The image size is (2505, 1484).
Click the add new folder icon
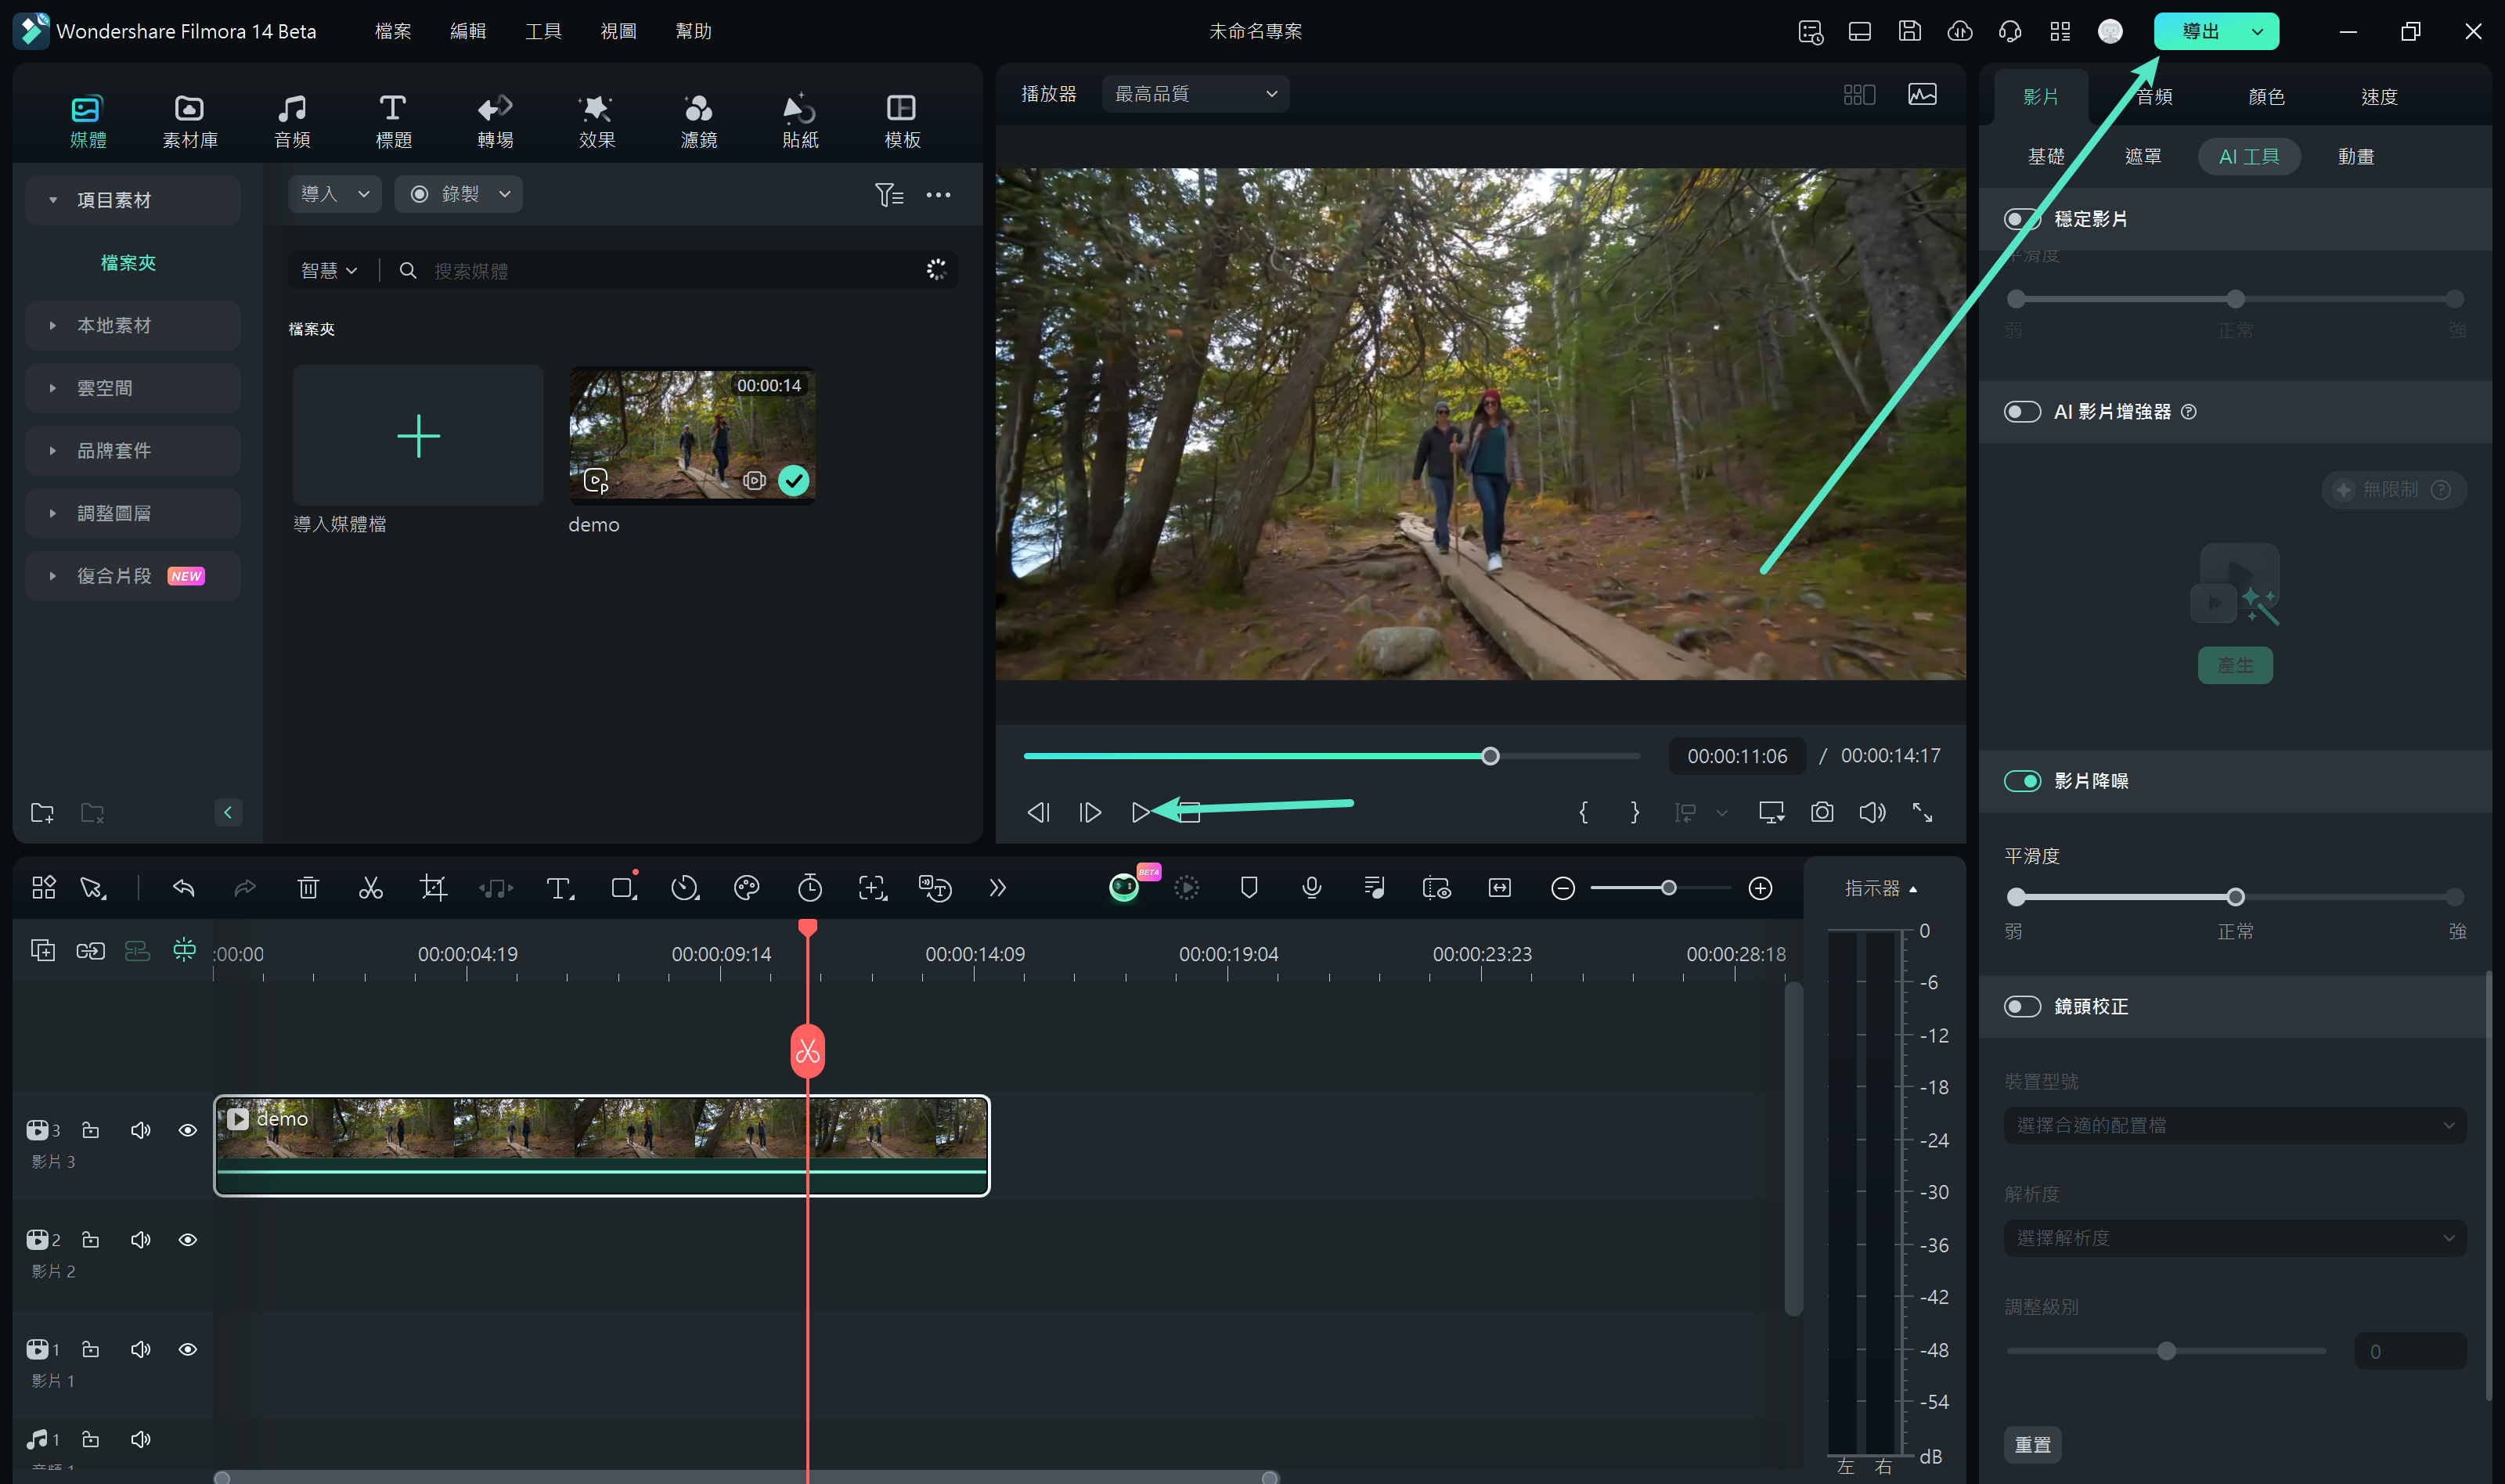[x=42, y=812]
